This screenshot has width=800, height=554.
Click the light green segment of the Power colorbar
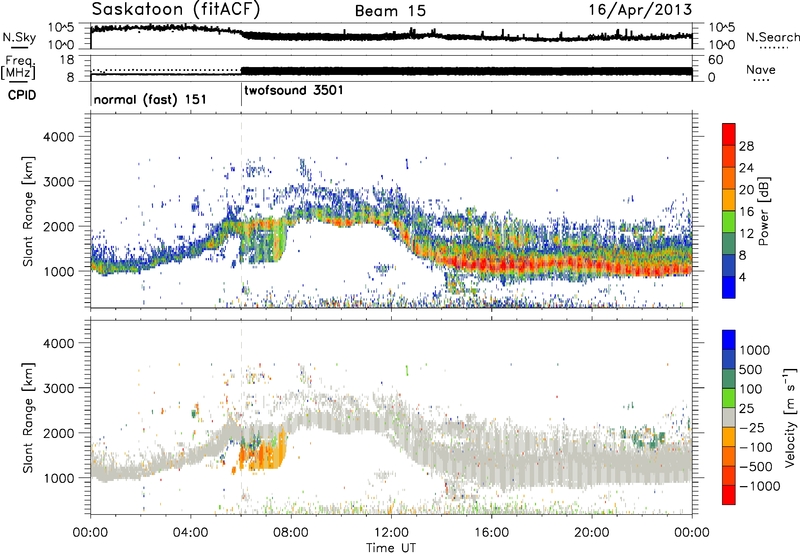coord(729,221)
